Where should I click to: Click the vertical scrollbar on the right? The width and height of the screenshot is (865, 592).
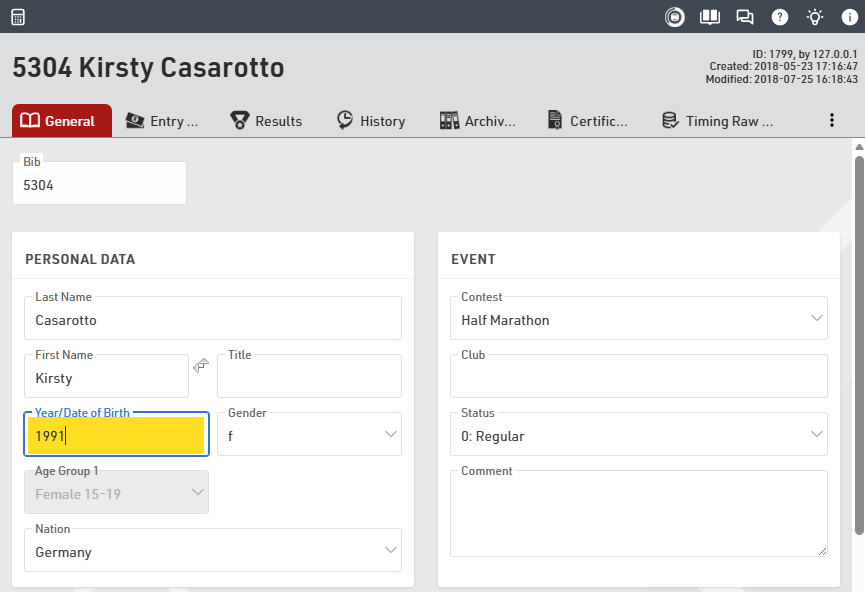point(858,340)
